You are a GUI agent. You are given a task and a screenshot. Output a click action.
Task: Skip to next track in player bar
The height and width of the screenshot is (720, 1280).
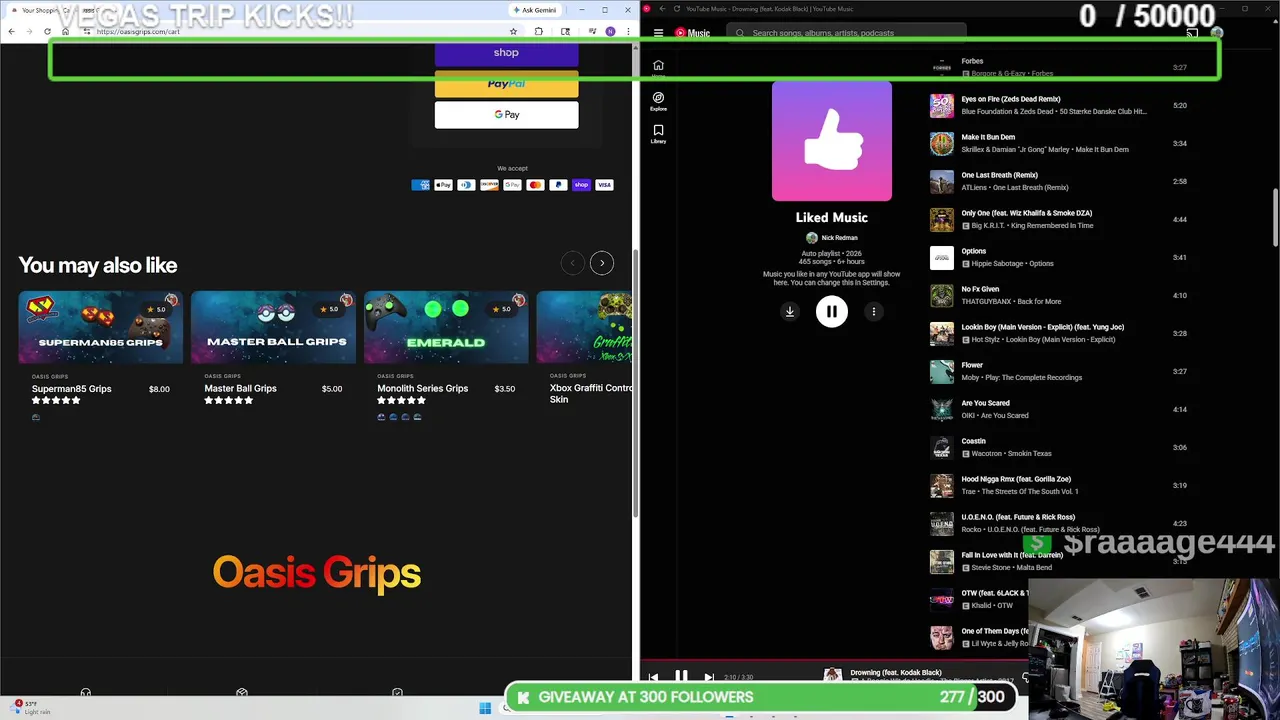tap(709, 677)
